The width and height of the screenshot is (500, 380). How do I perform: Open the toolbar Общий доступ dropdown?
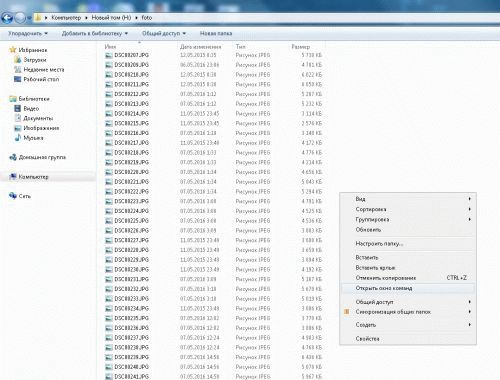coord(164,33)
